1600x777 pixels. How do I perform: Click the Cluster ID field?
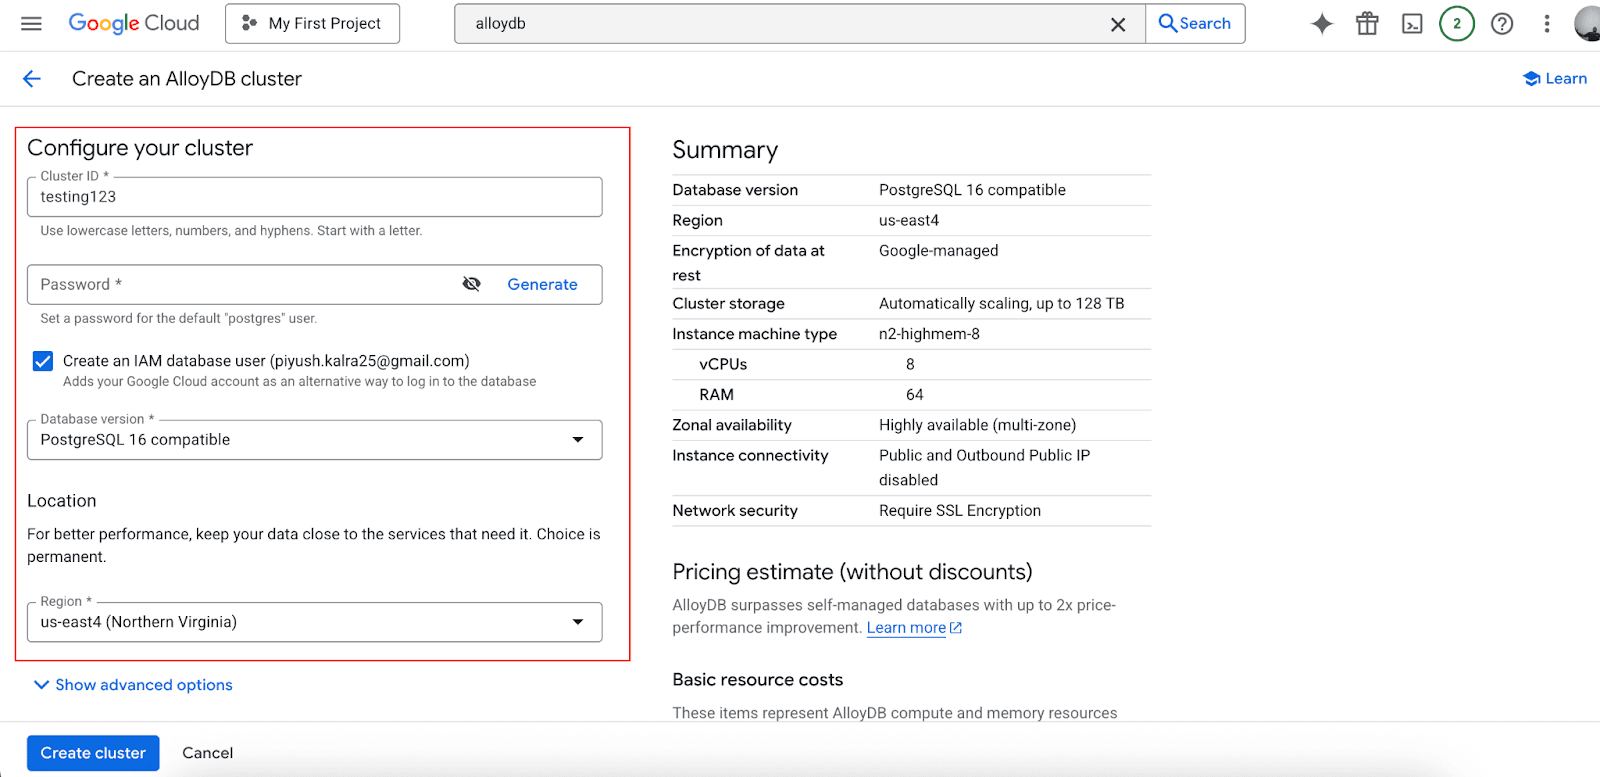pos(314,197)
